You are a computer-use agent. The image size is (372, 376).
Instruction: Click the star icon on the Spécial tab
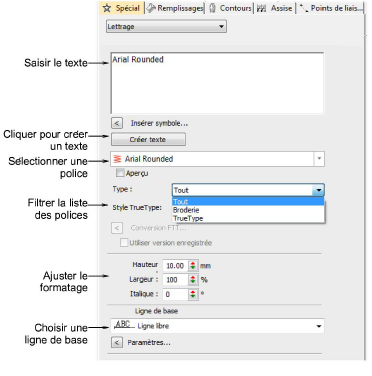[x=107, y=8]
